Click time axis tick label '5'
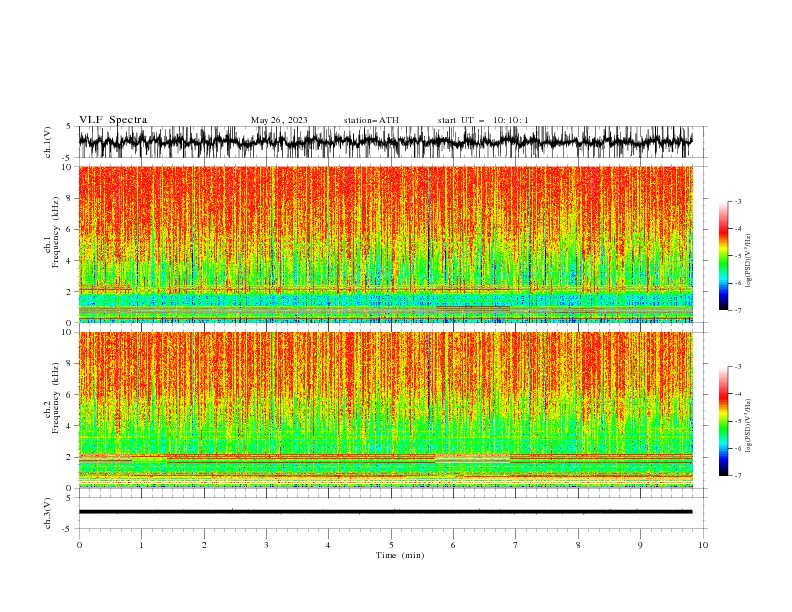 [x=391, y=545]
